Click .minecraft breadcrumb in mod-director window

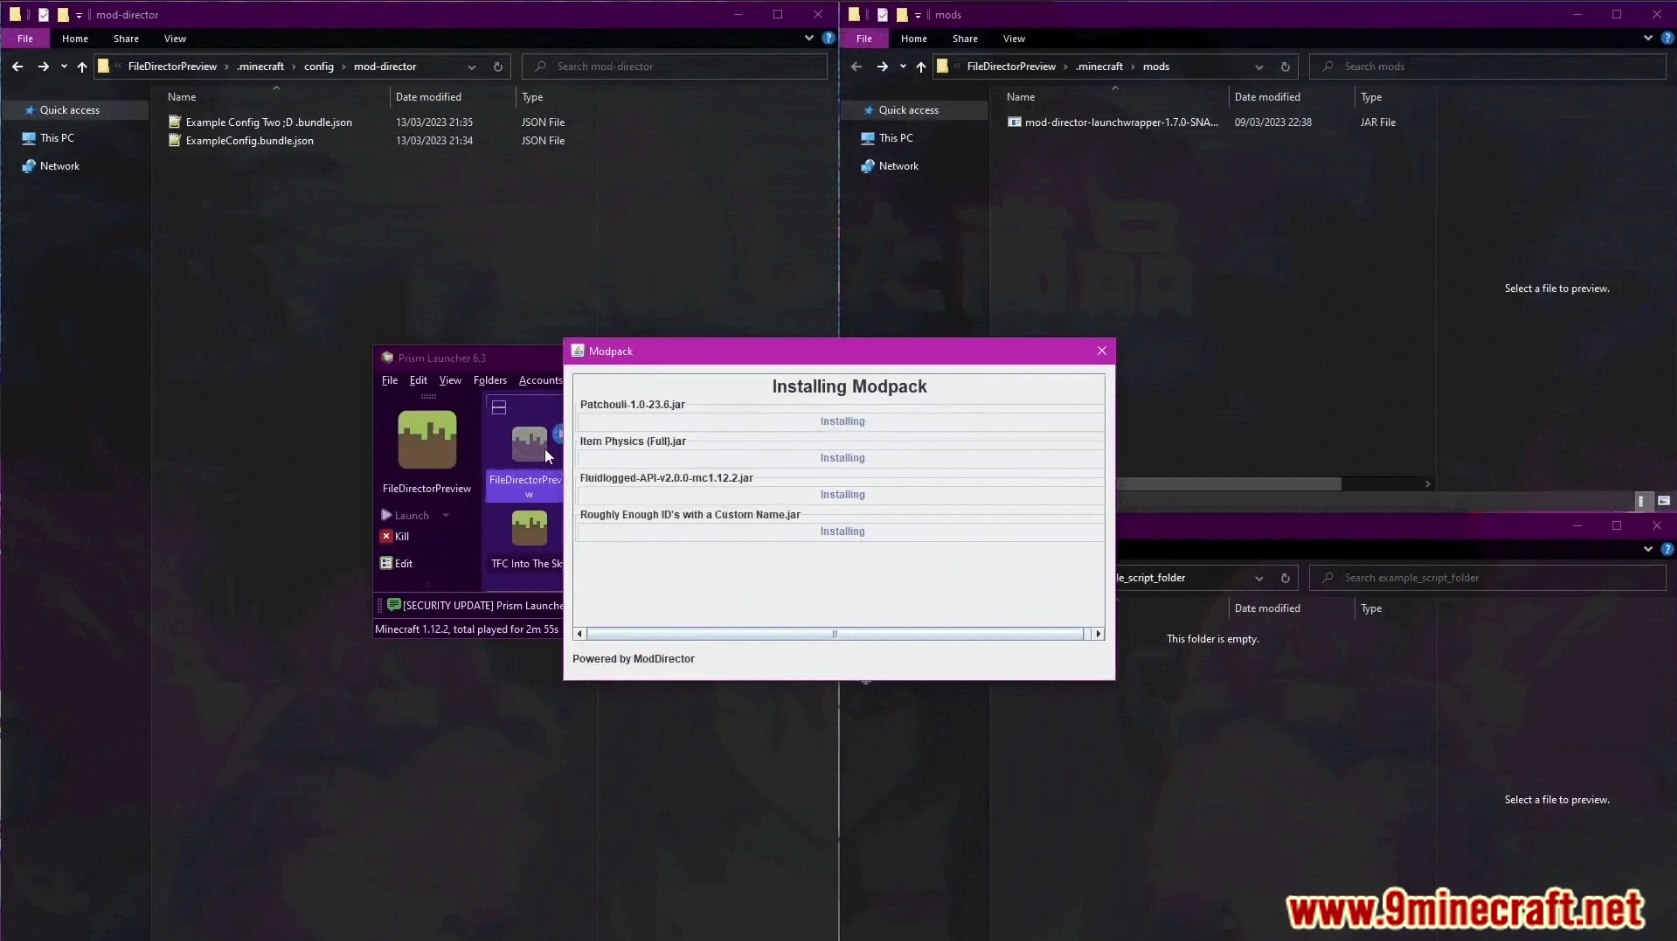pyautogui.click(x=260, y=67)
